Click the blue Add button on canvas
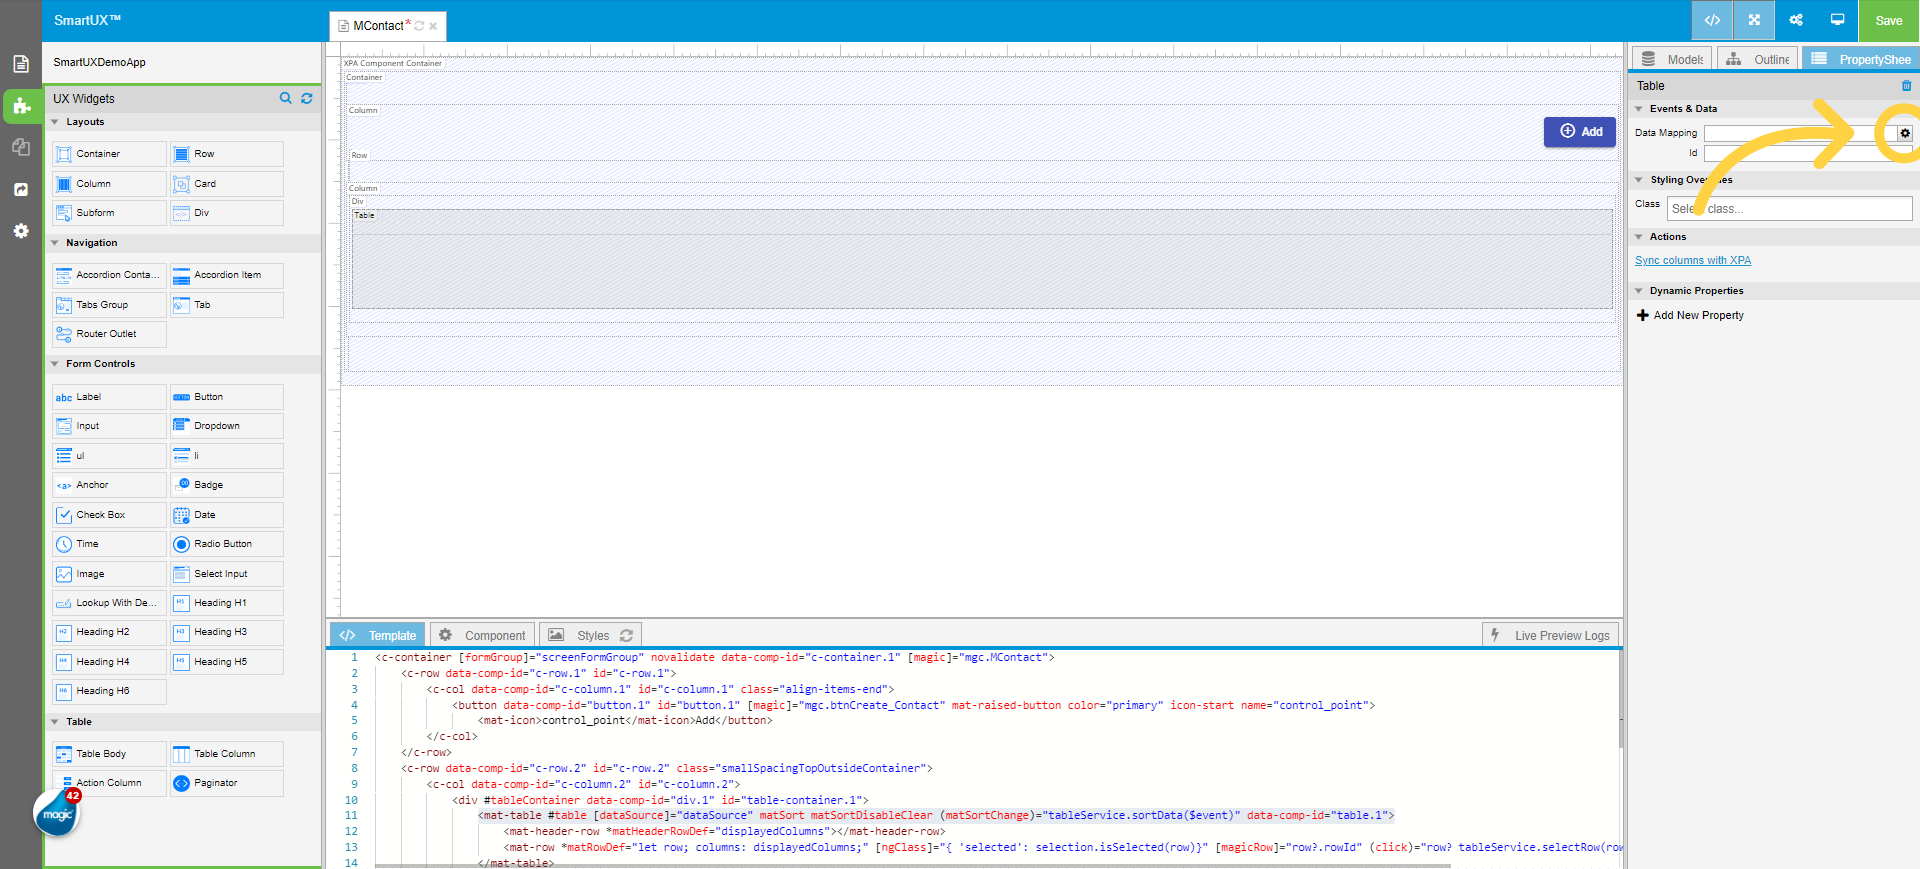Image resolution: width=1920 pixels, height=869 pixels. point(1580,132)
